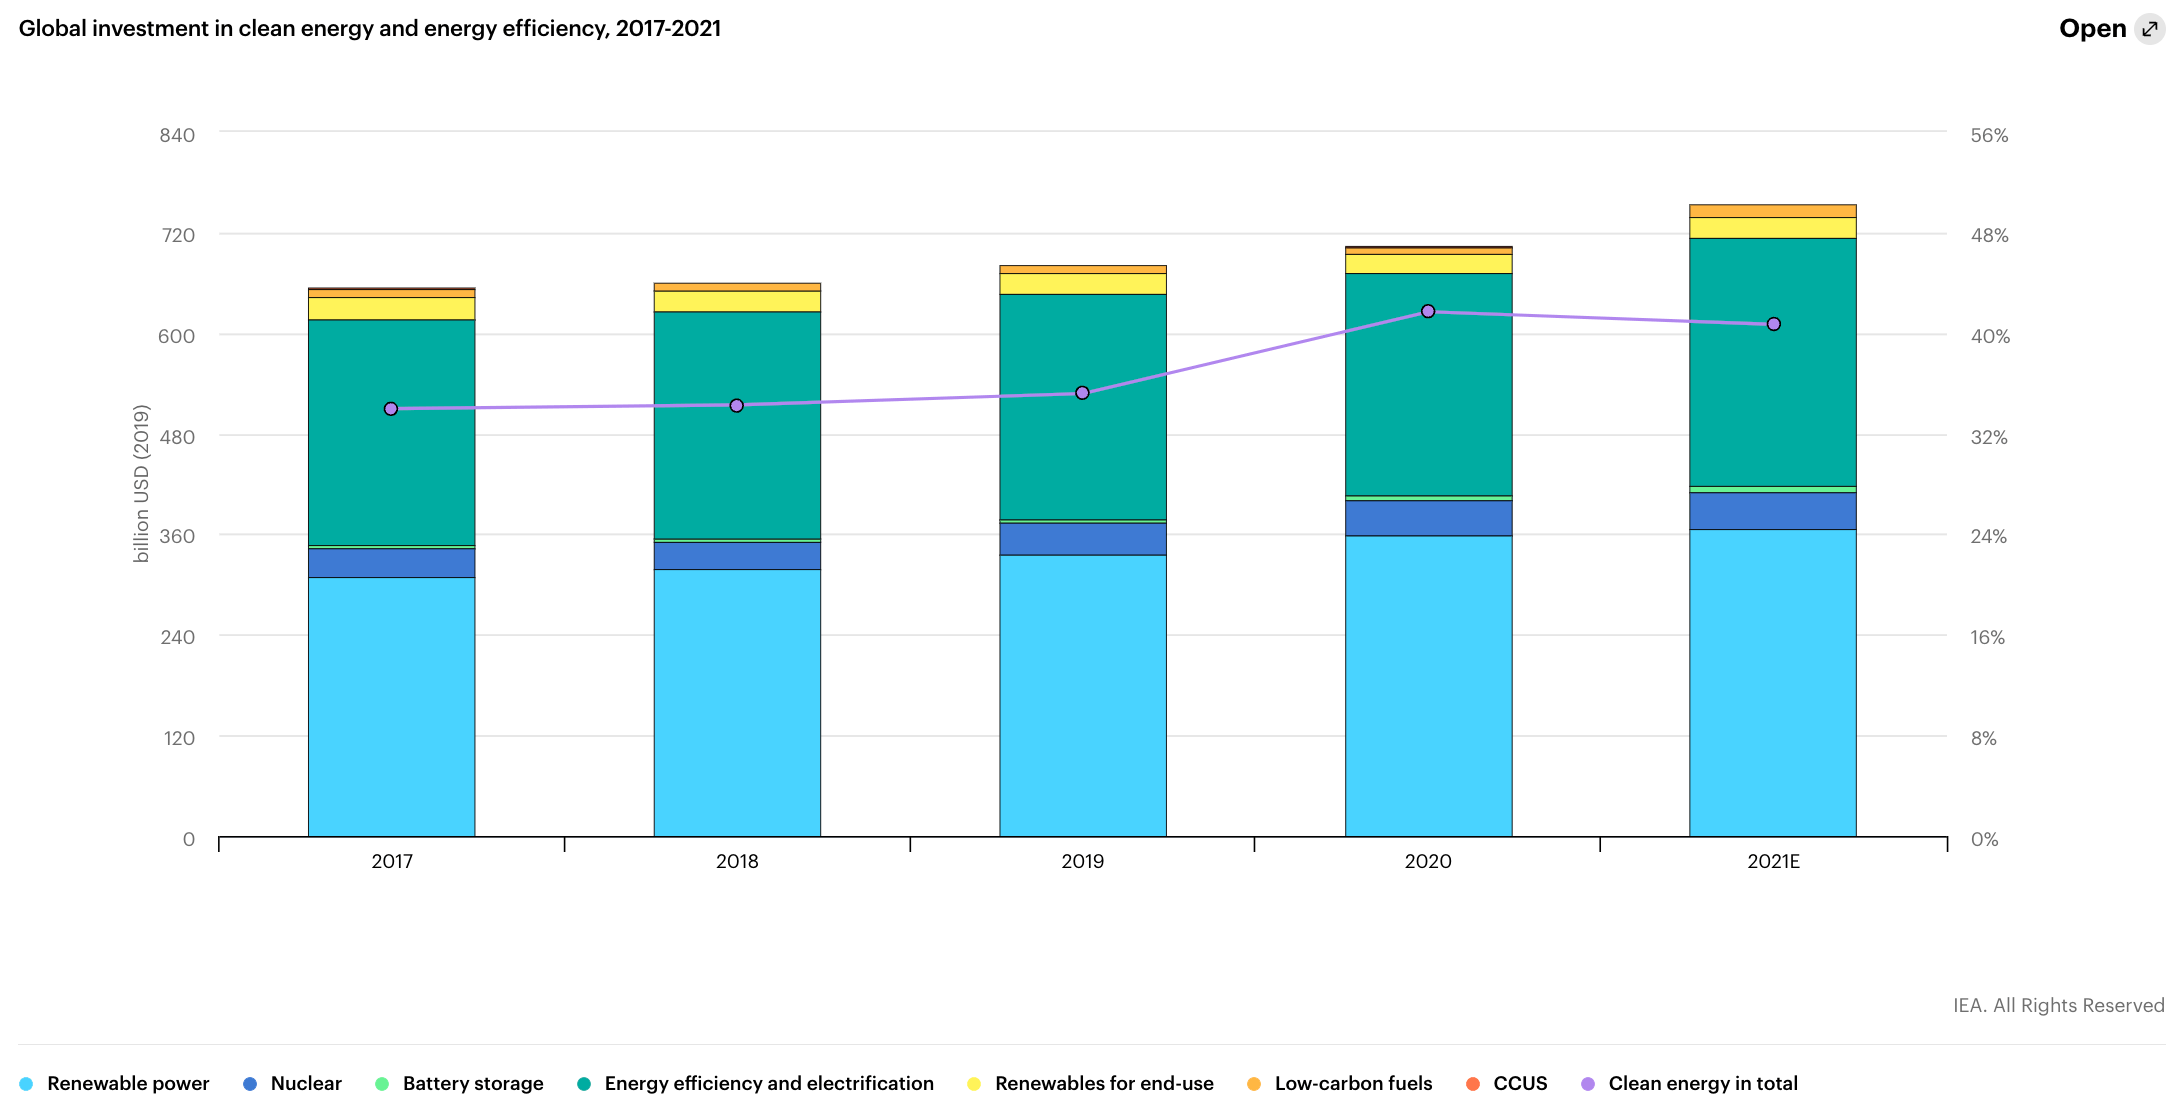This screenshot has height=1120, width=2176.
Task: Select the 2017 Energy efficiency bar segment
Action: [x=391, y=433]
